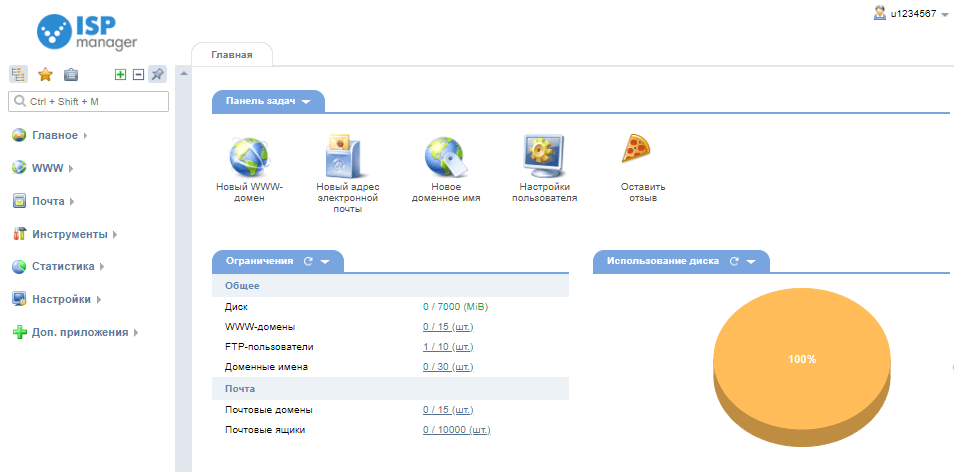
Task: Click arrow next to Доп. приложения
Action: [136, 333]
